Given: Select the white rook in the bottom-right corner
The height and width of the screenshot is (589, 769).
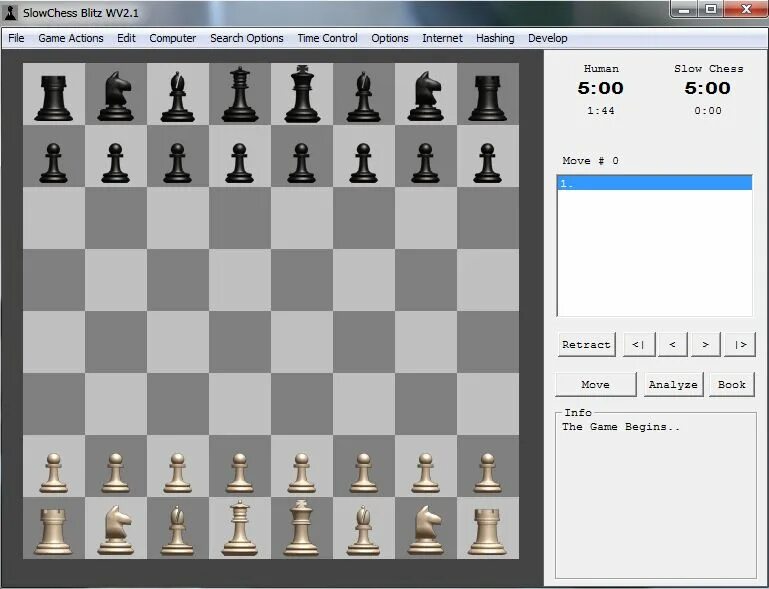Looking at the screenshot, I should tap(487, 531).
